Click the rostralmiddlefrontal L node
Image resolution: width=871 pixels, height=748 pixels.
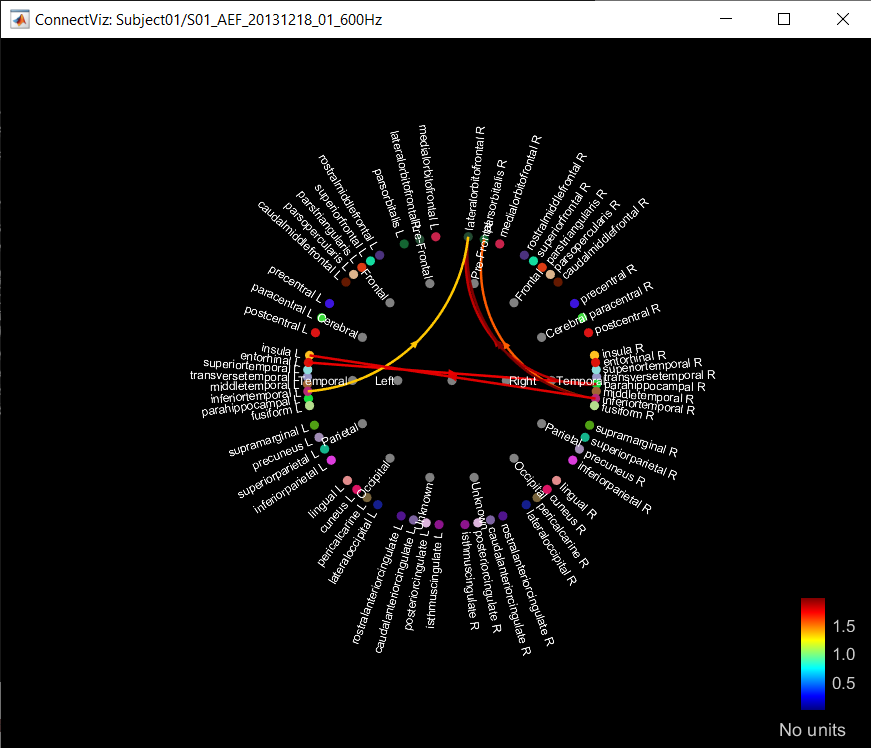point(380,255)
